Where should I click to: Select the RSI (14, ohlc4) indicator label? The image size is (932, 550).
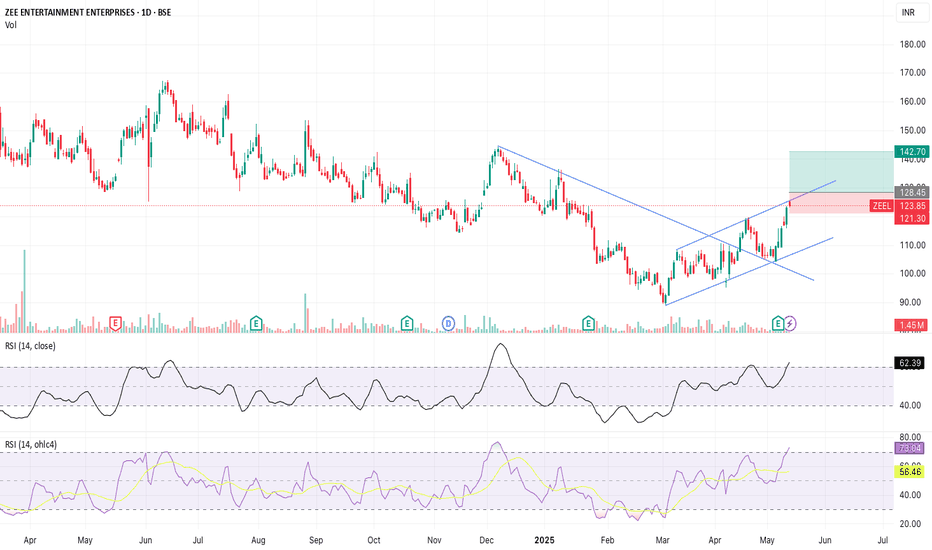click(x=31, y=444)
